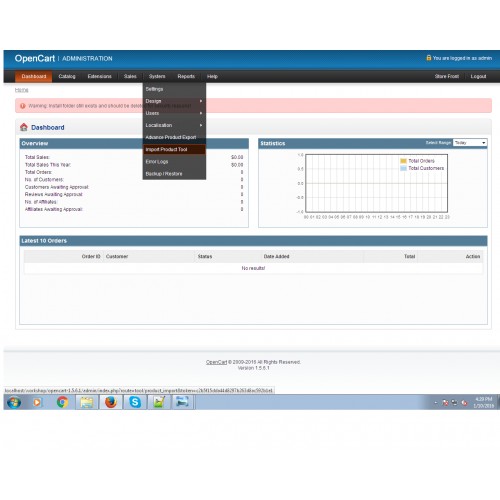
Task: Select Import Product Tool menu item
Action: coord(174,149)
